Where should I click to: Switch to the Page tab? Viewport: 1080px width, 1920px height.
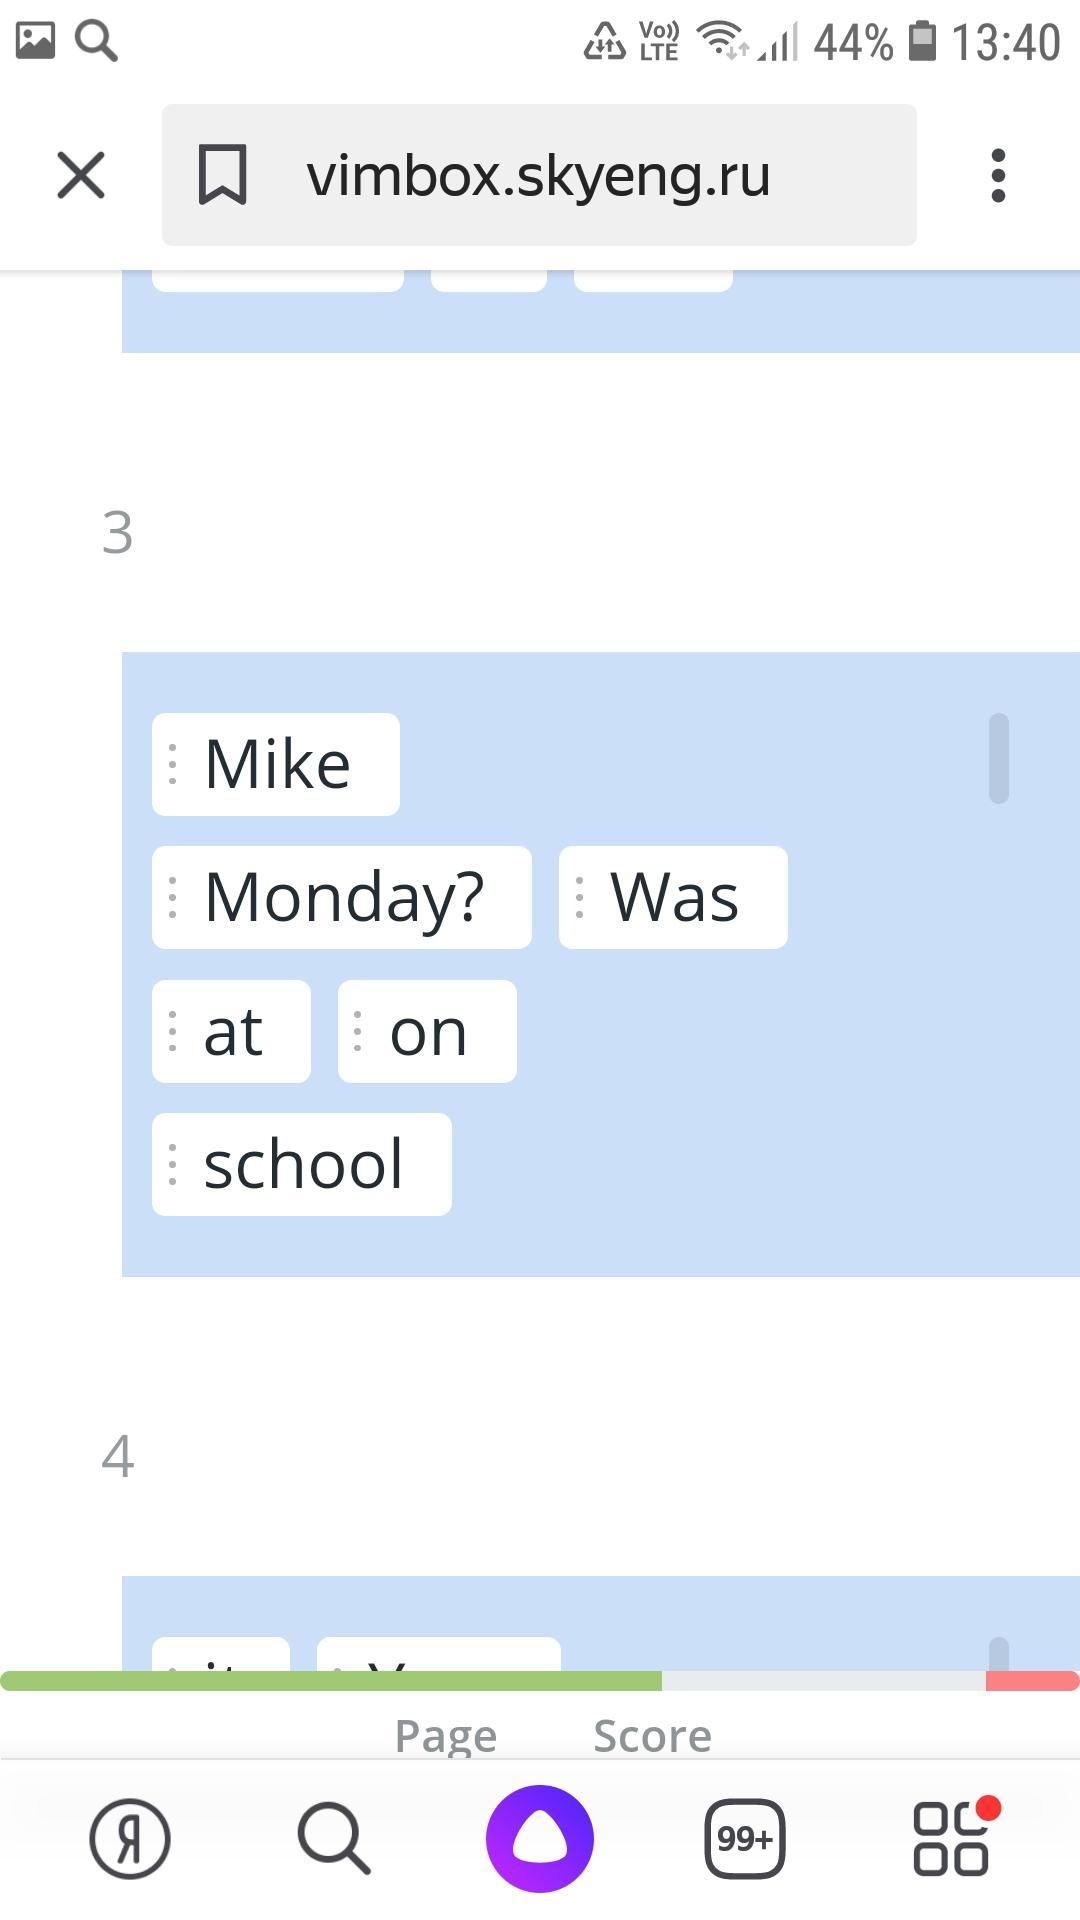[x=446, y=1736]
